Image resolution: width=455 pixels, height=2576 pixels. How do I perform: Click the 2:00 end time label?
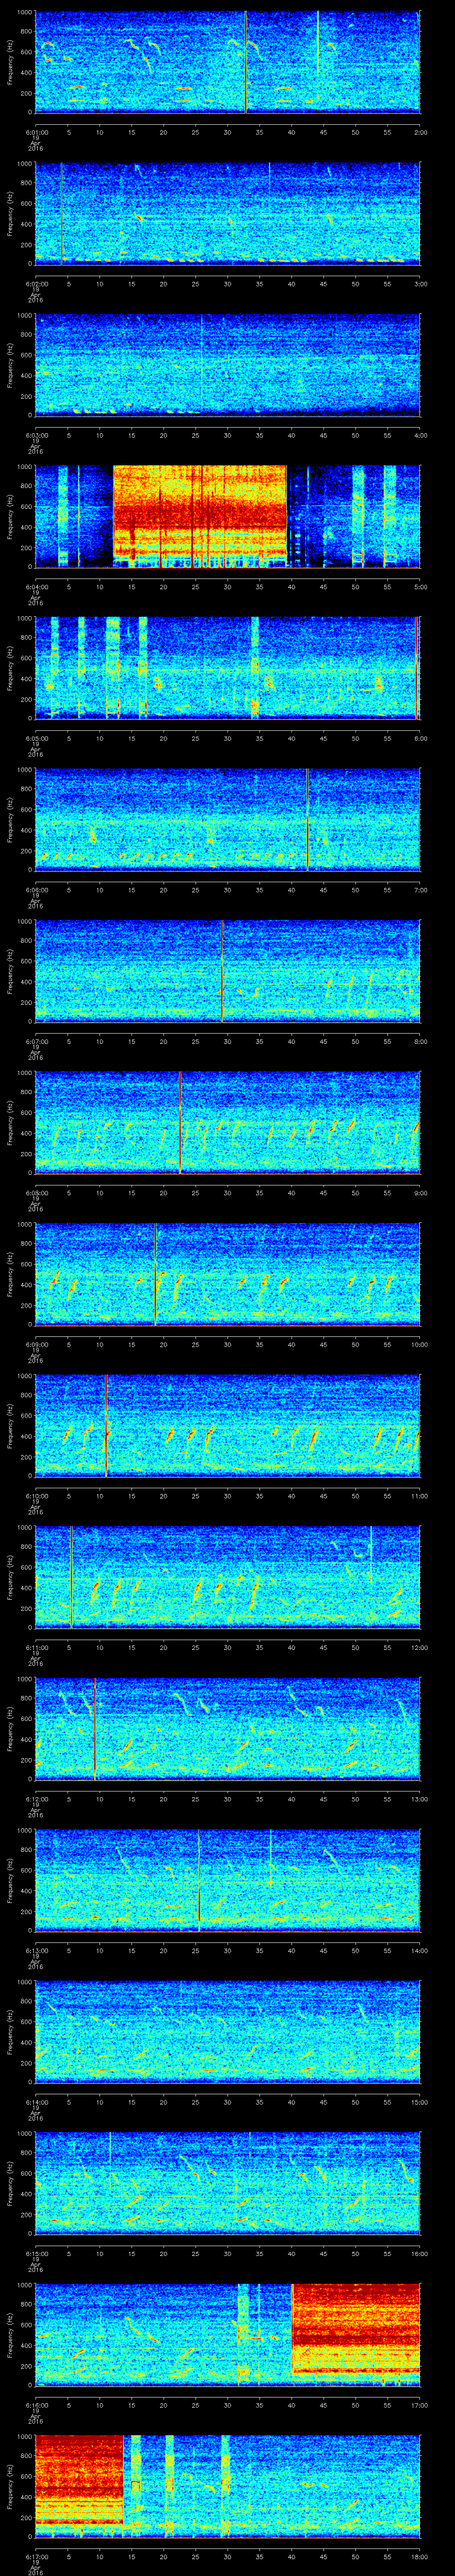[420, 131]
